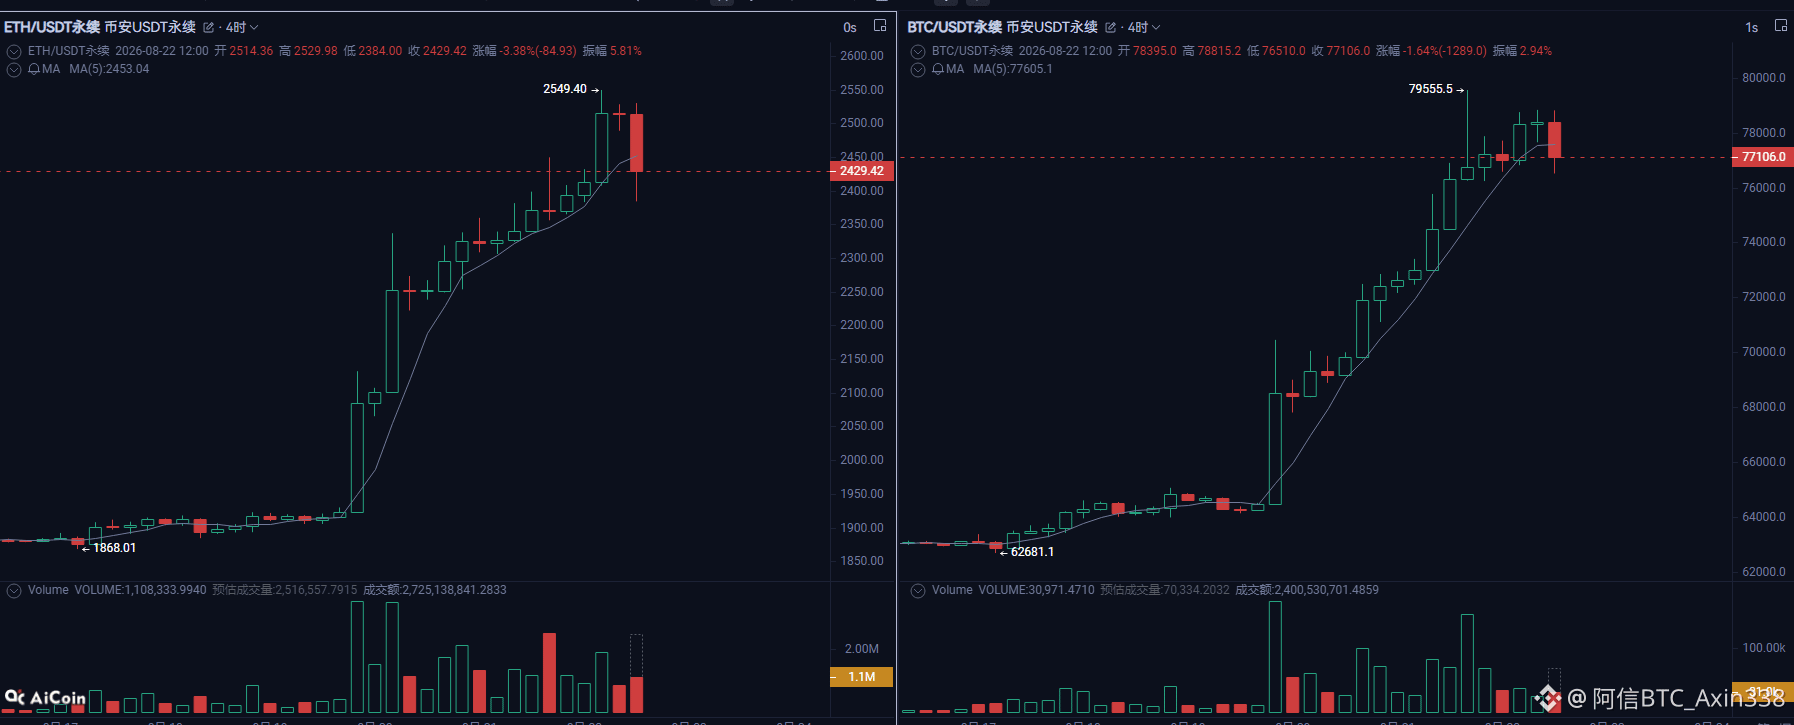
Task: Click BTC change -1.64%(-1289.0) in header
Action: pos(1445,51)
